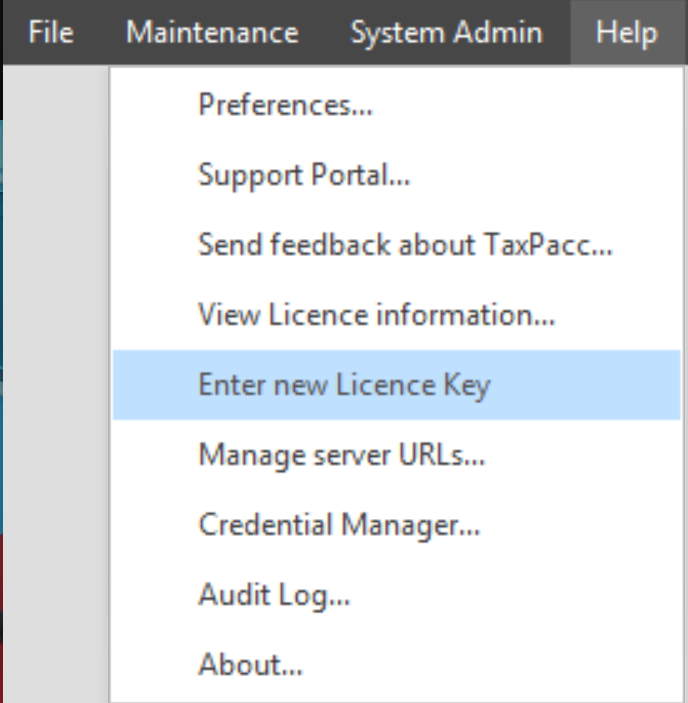Open the Audit Log... entry
The height and width of the screenshot is (703, 688).
click(397, 595)
